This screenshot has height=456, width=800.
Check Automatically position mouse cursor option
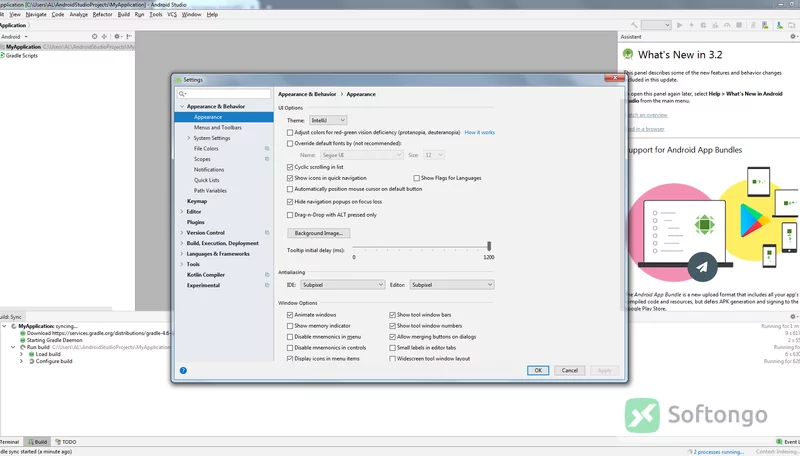(290, 189)
